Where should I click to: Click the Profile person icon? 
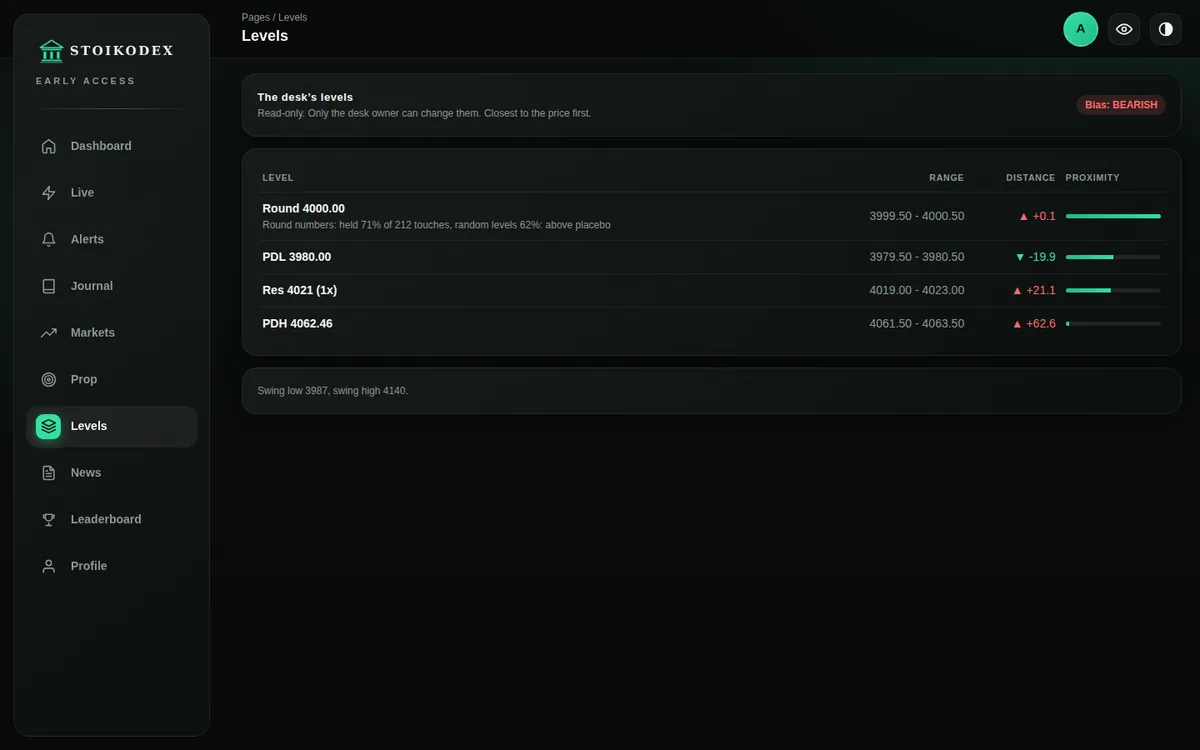point(48,566)
